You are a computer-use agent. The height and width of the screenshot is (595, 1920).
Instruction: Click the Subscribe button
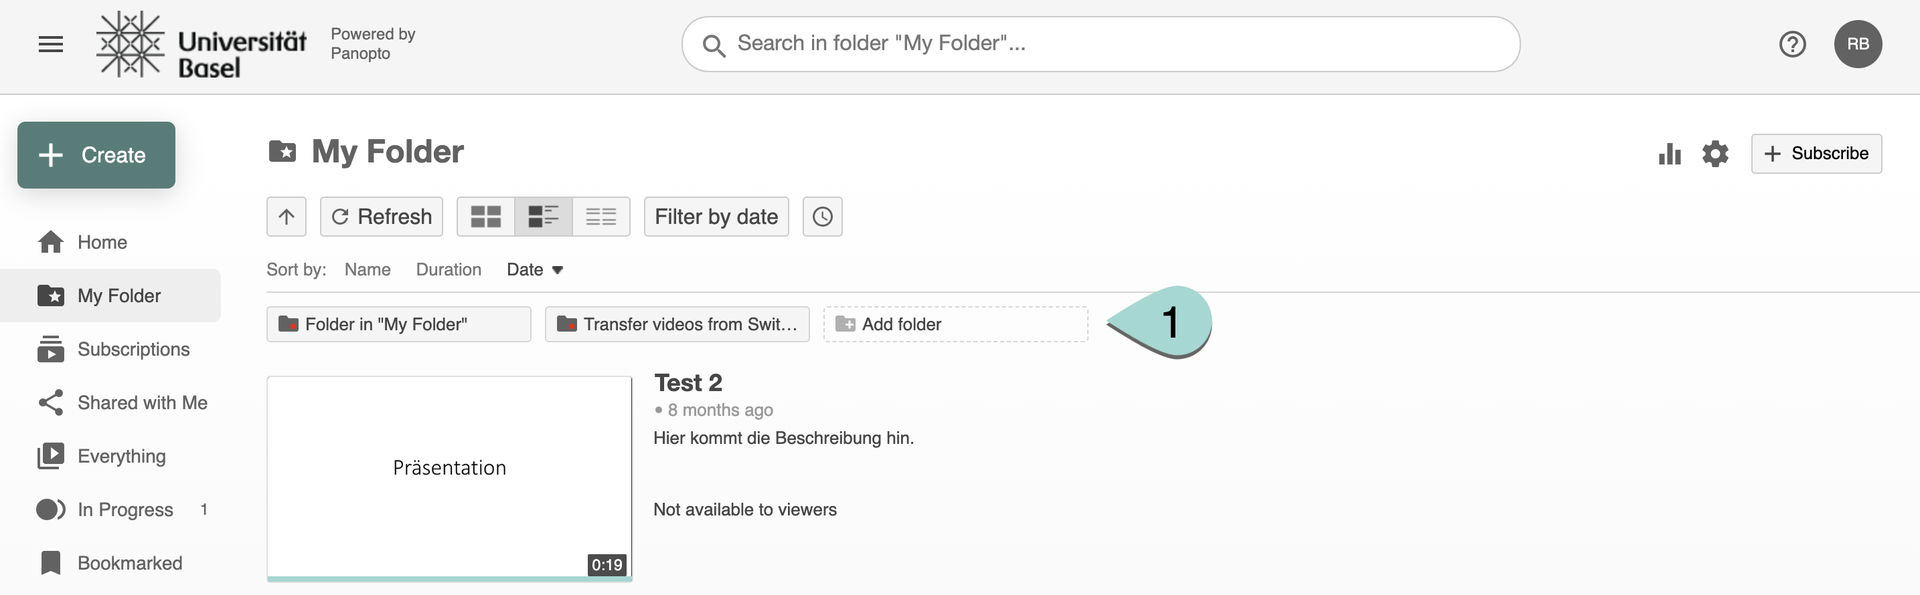[1816, 154]
